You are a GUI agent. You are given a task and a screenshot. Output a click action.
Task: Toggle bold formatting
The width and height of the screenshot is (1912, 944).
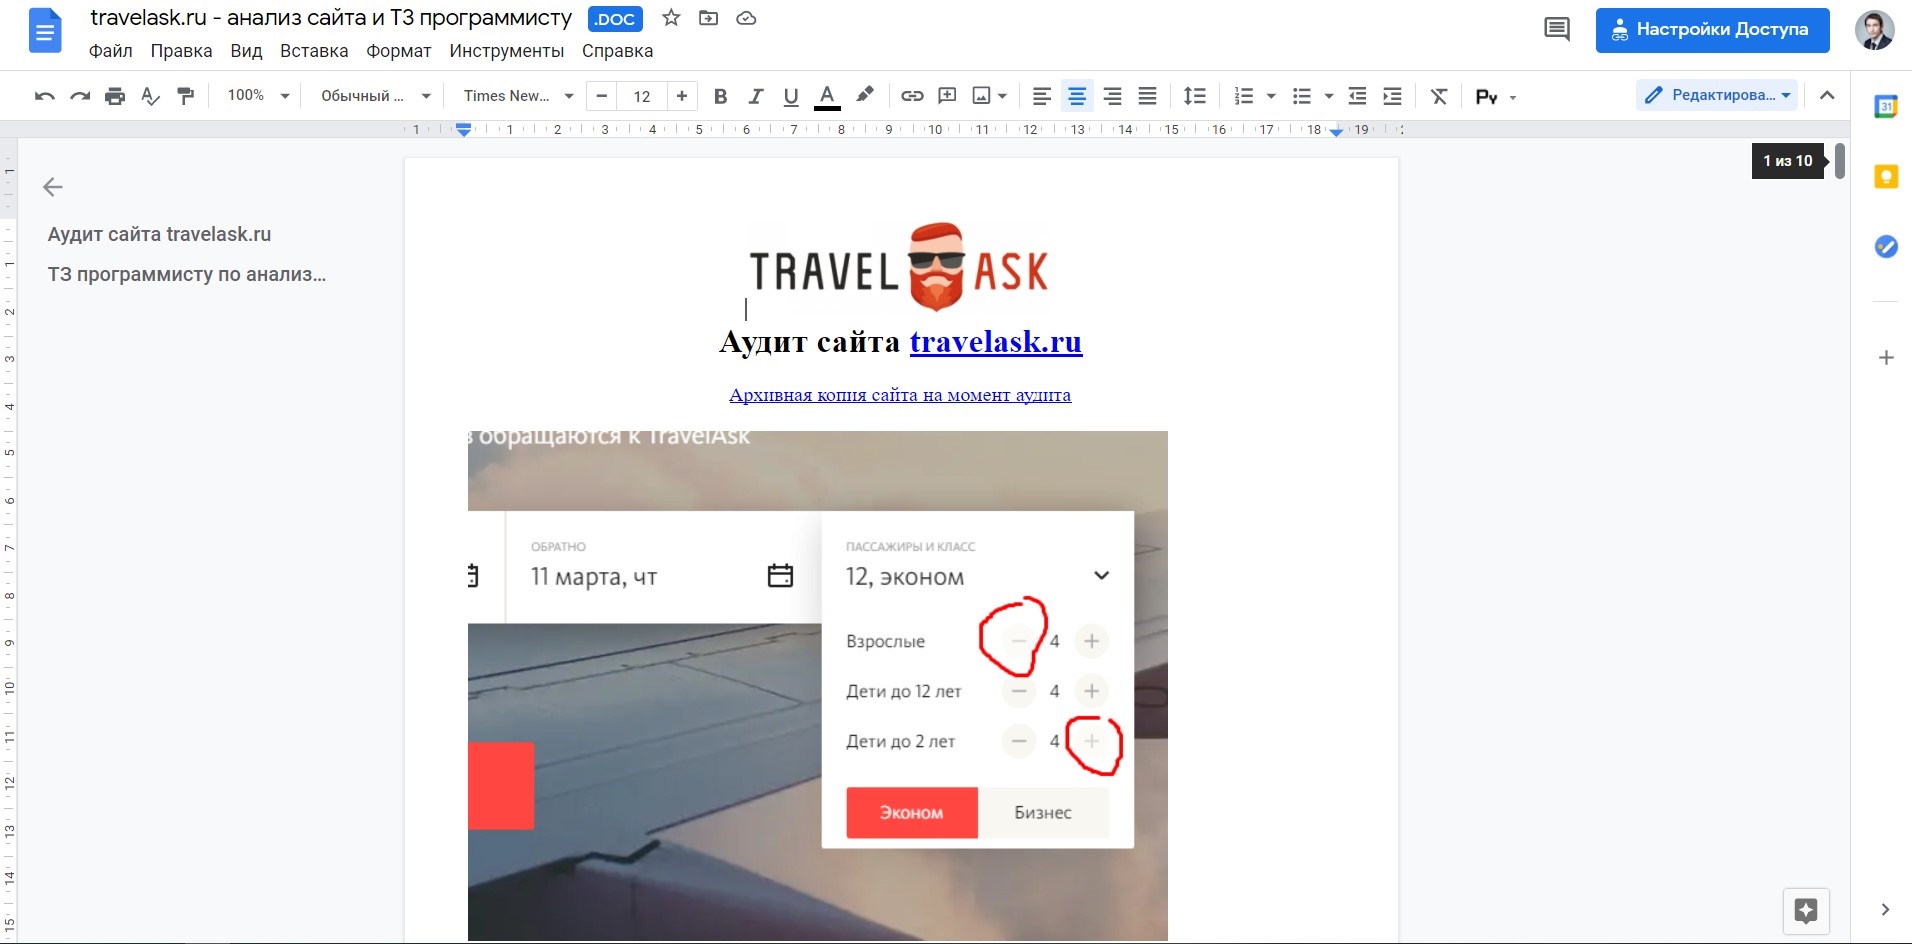(720, 96)
